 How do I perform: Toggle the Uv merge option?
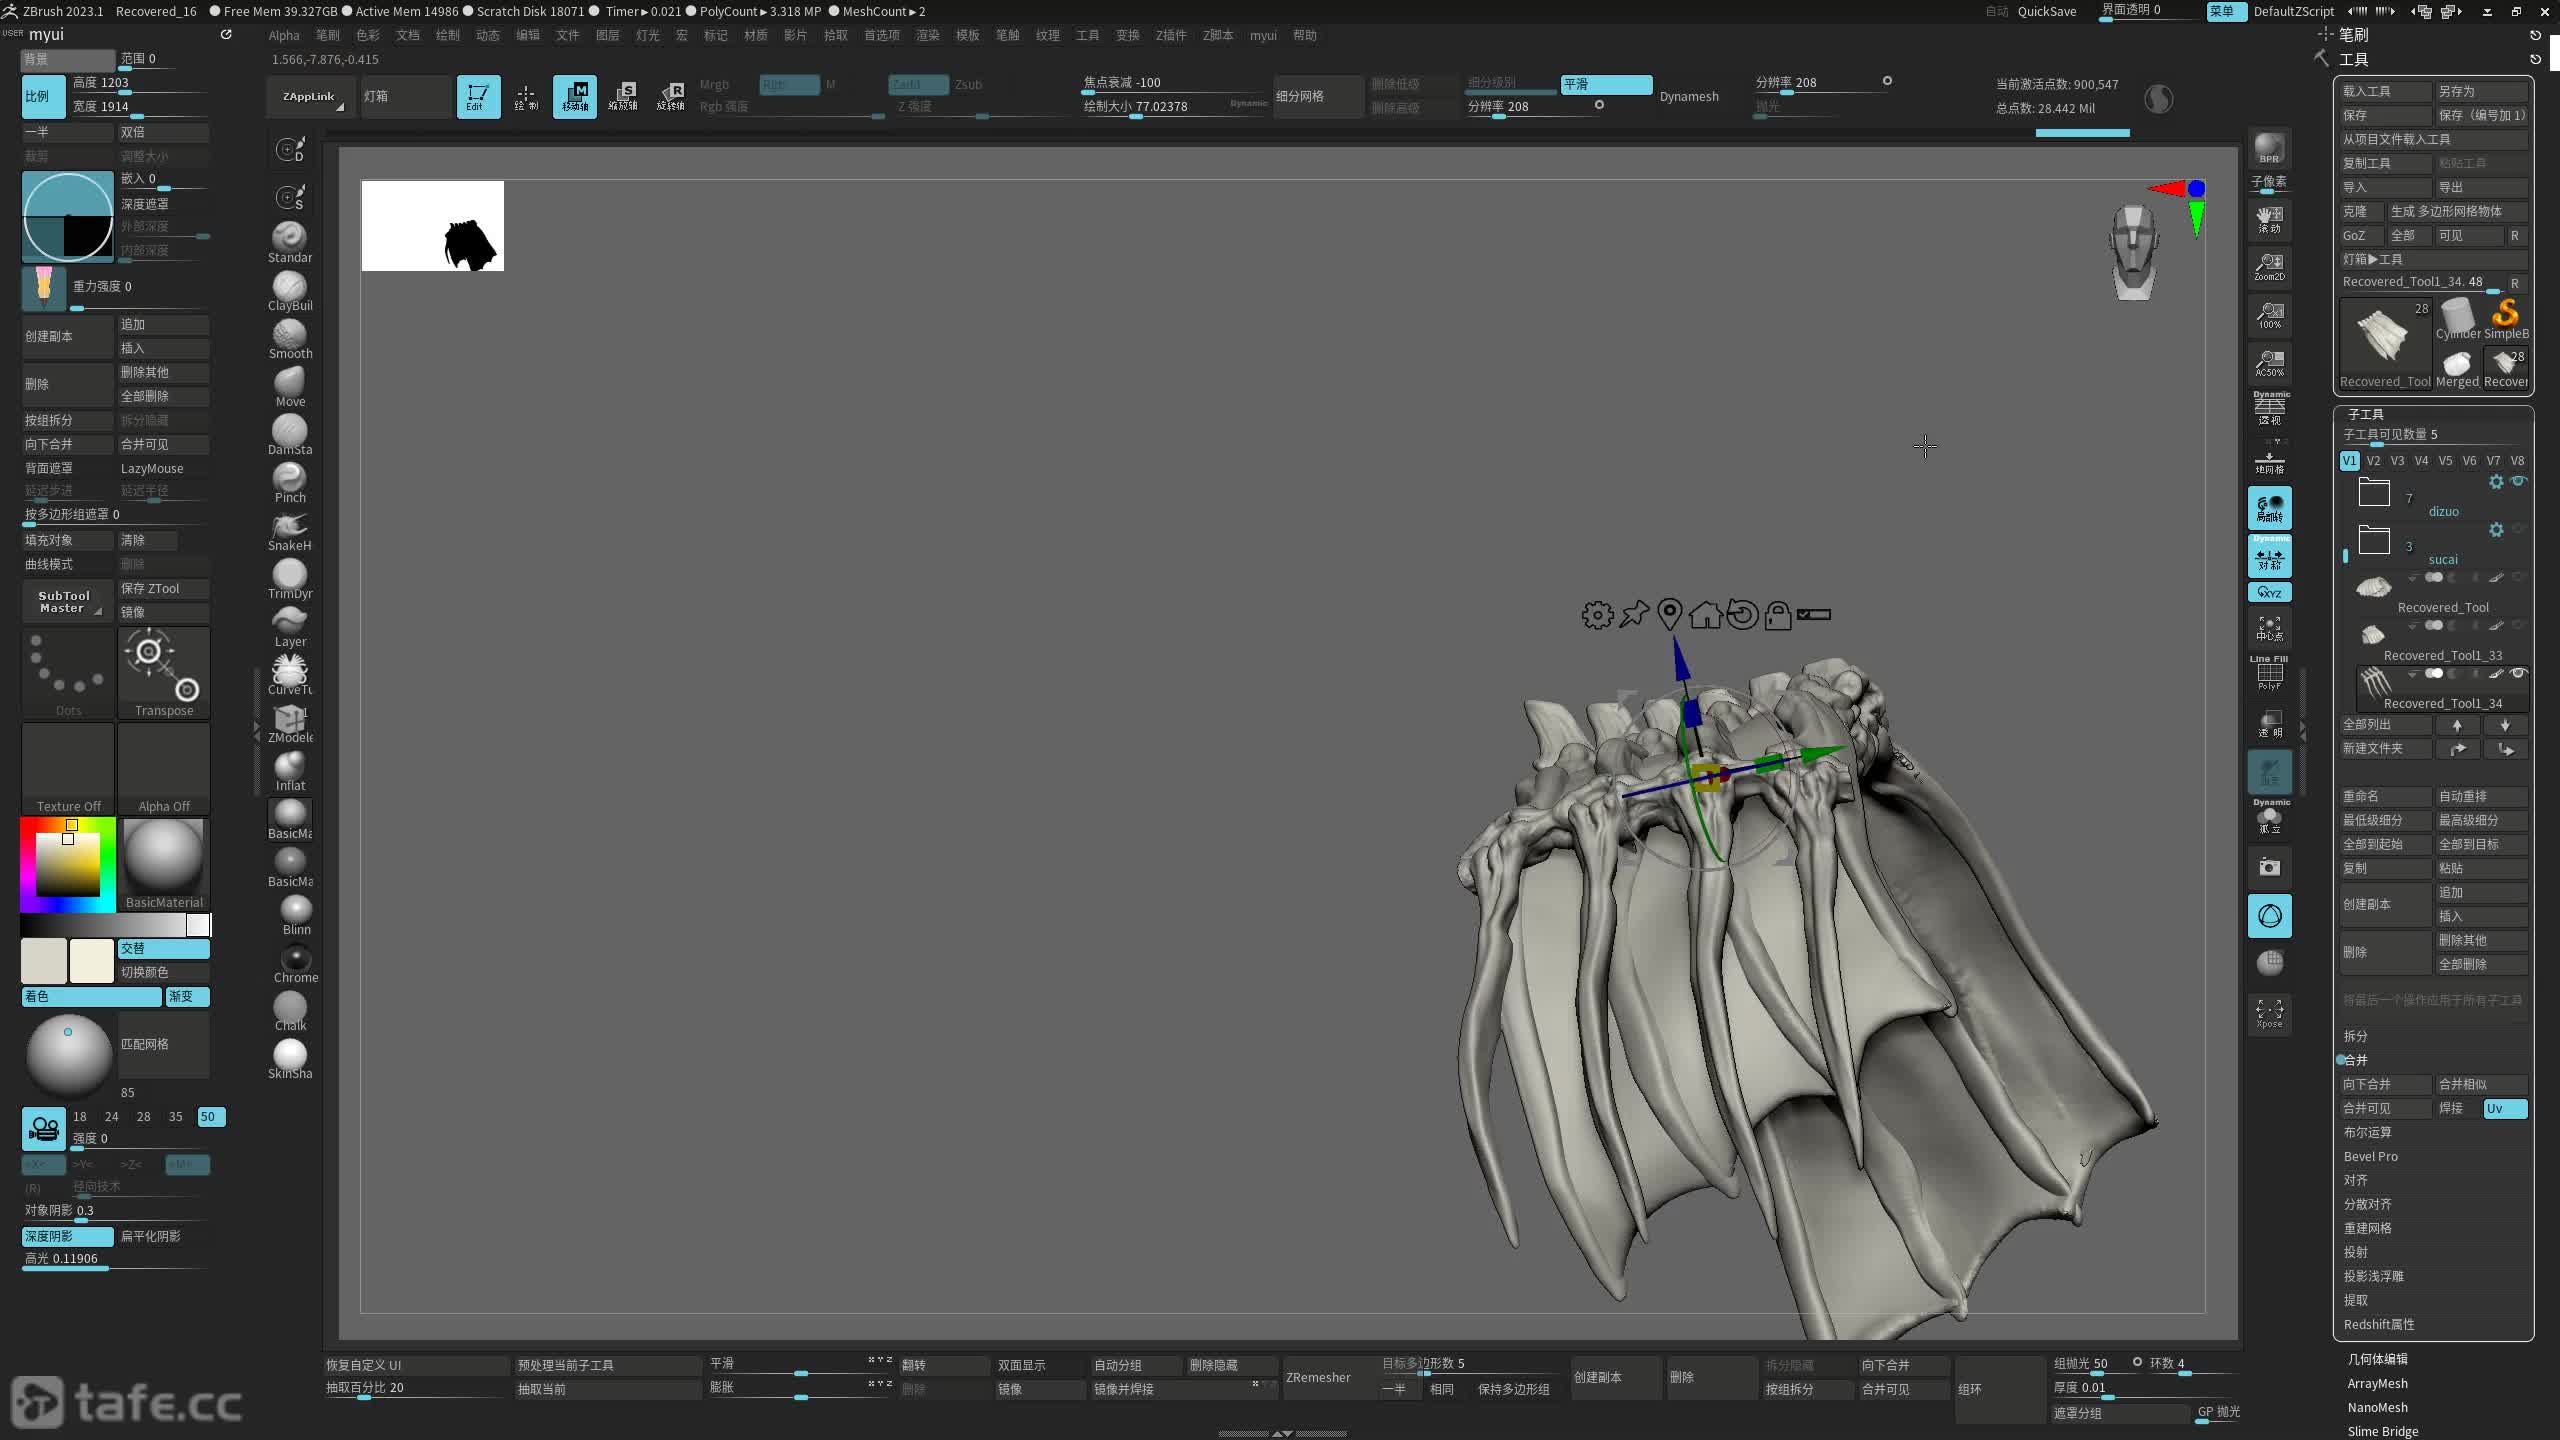2504,1108
